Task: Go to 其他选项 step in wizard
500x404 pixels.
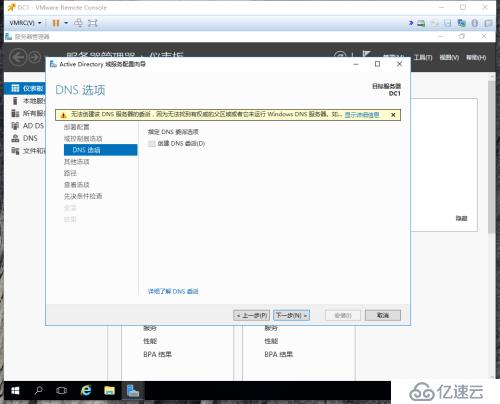Action: [76, 162]
